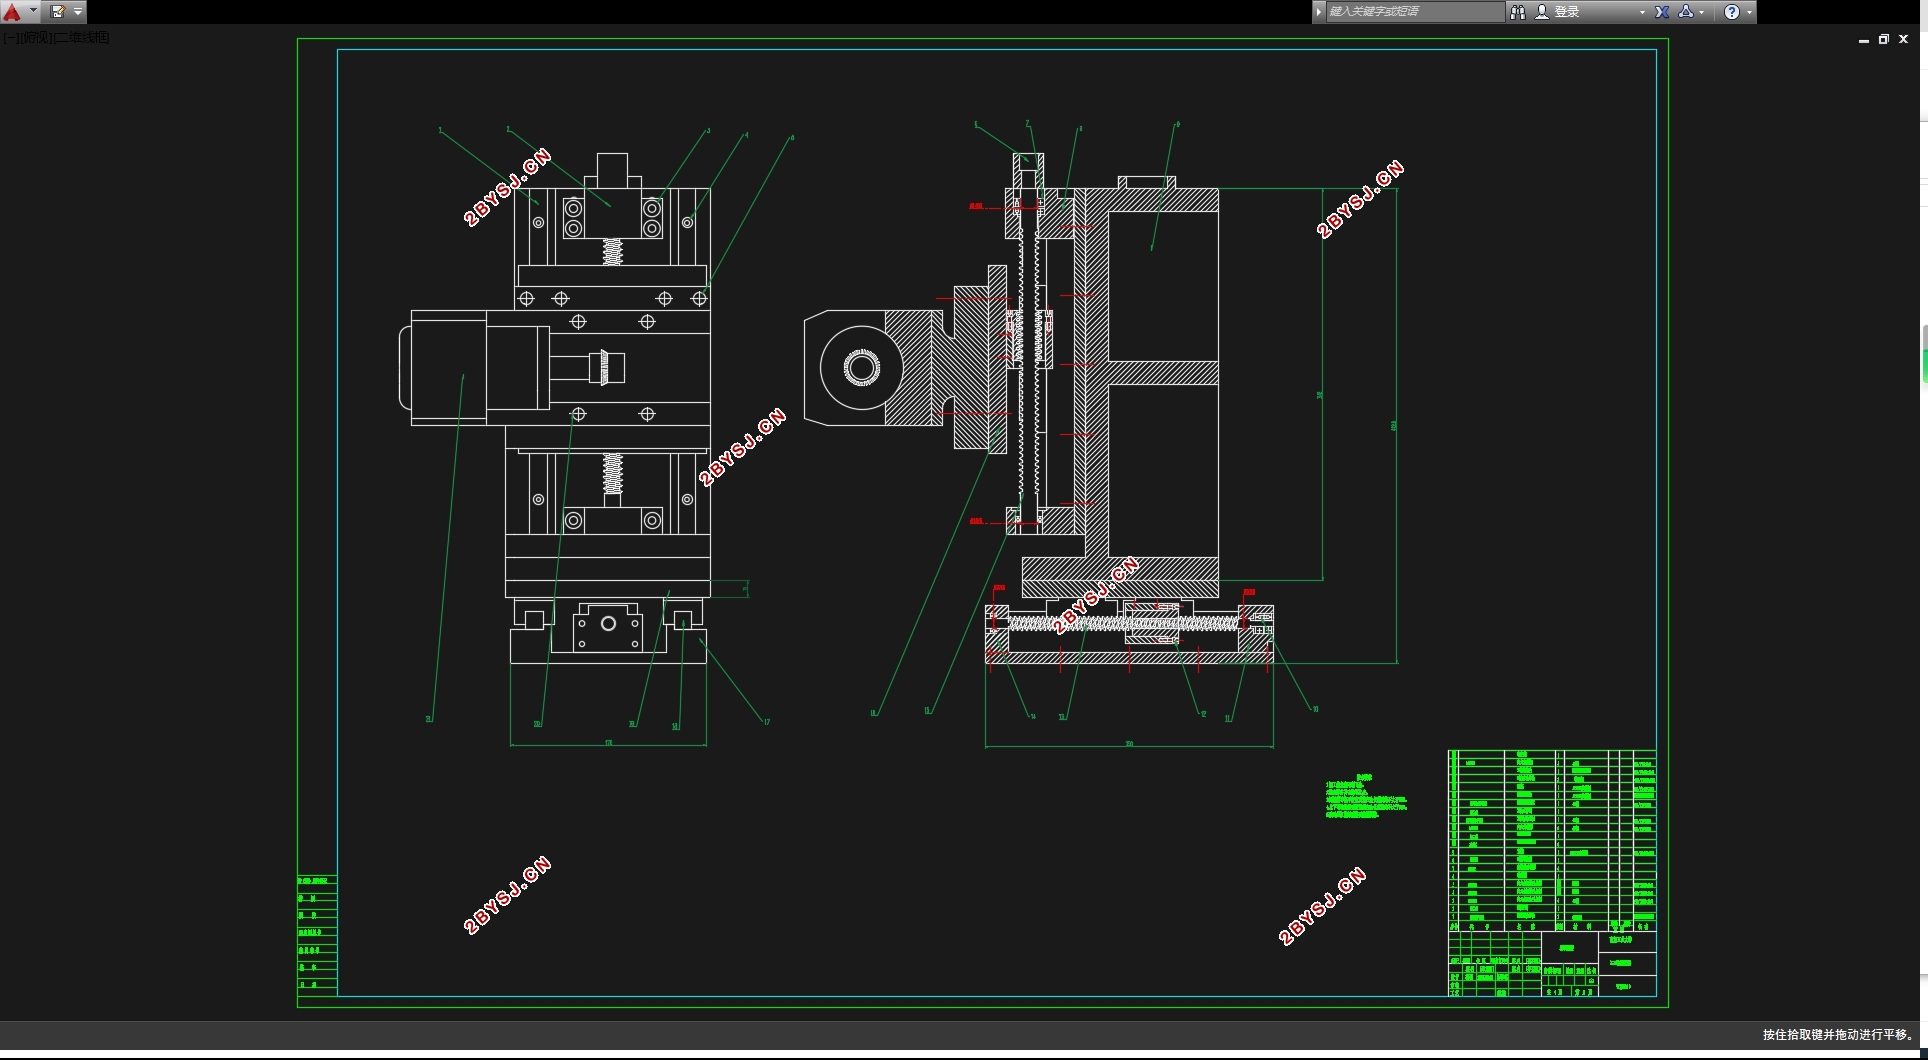The width and height of the screenshot is (1928, 1060).
Task: Open Autodesk Exchange via the X icon
Action: point(1662,12)
